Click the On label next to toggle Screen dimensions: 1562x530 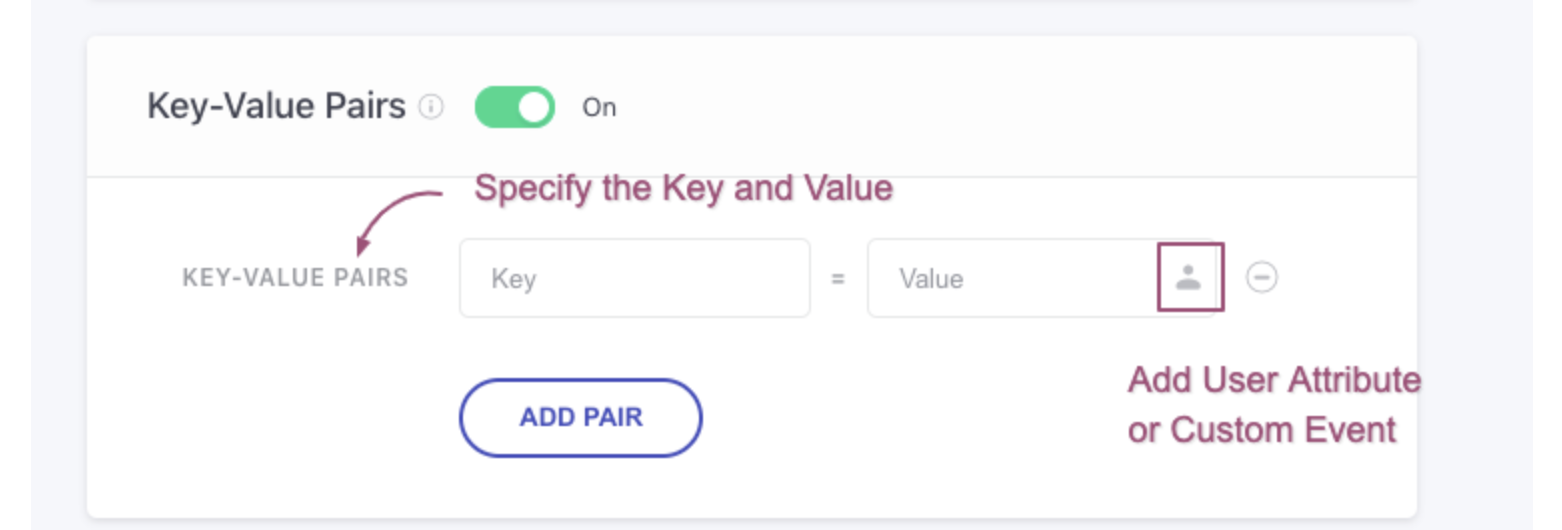599,108
